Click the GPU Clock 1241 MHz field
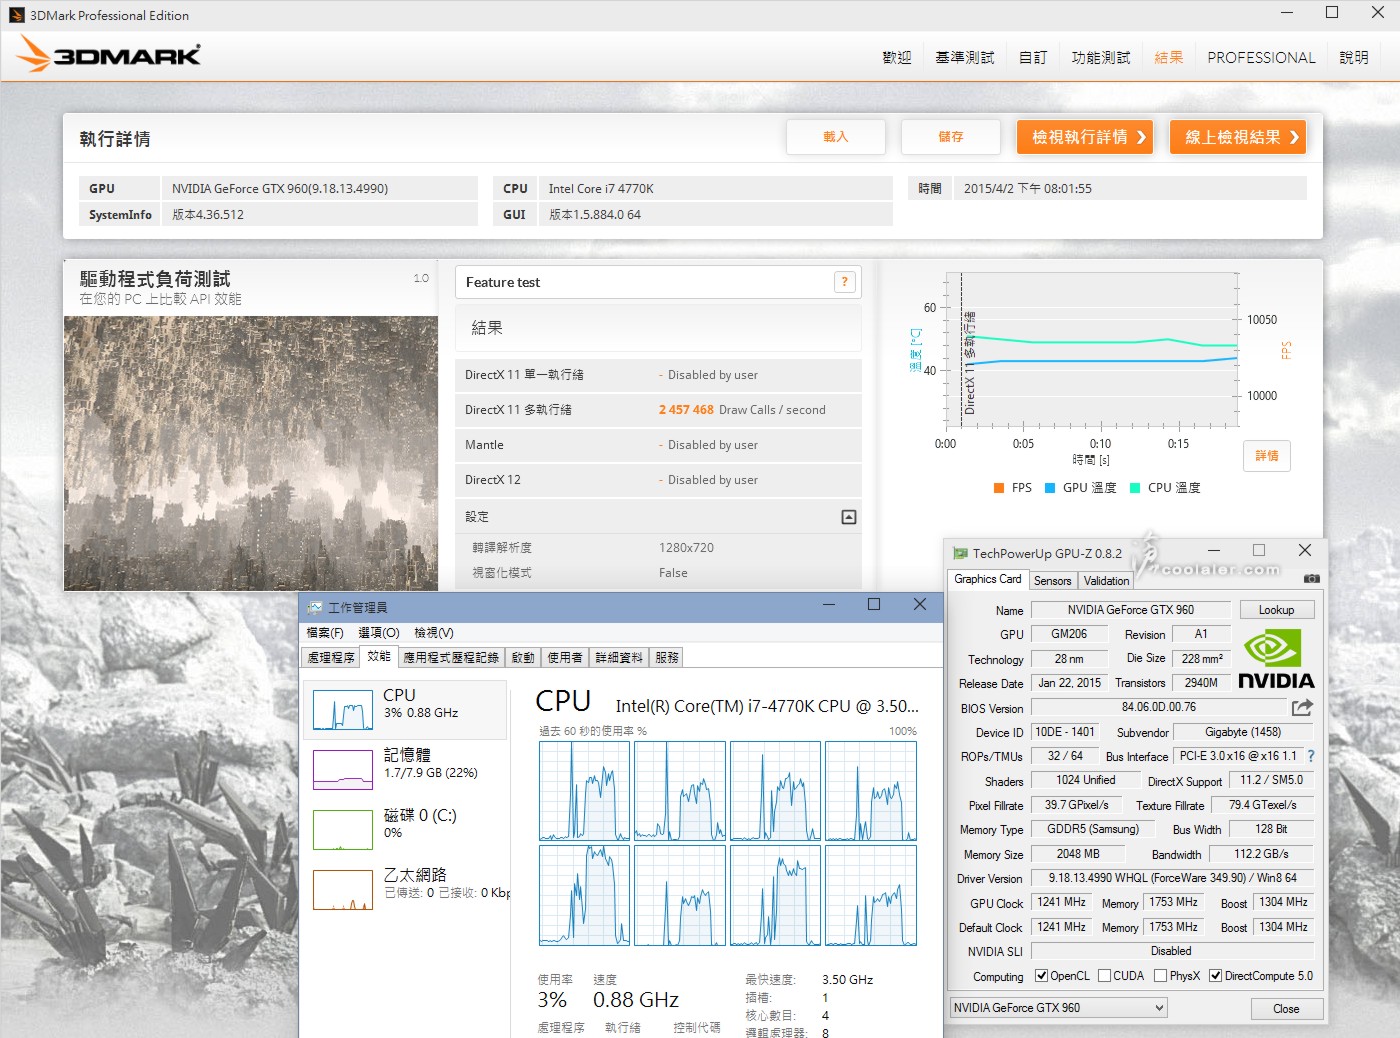The image size is (1400, 1038). tap(1061, 902)
